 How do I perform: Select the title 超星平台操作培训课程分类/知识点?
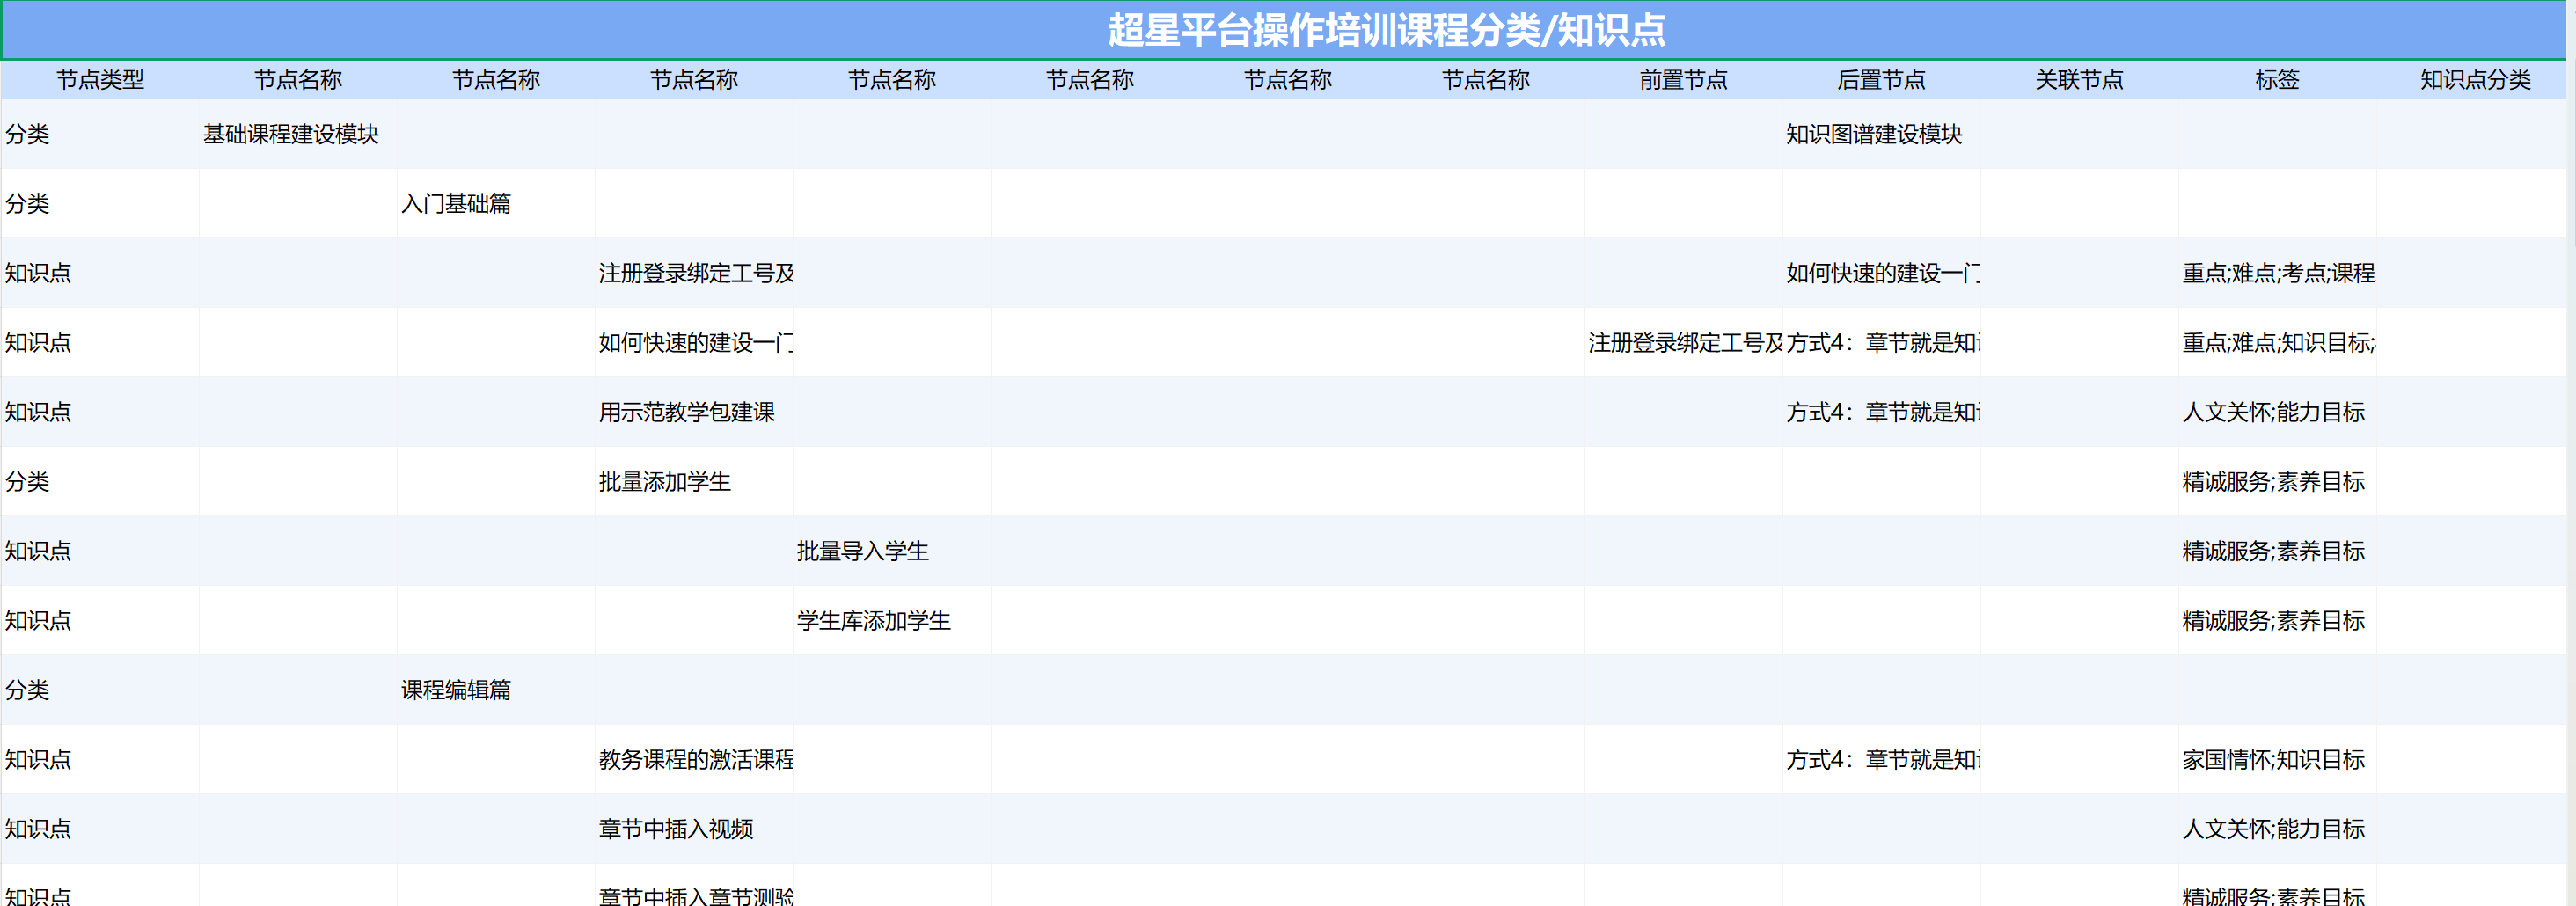1386,30
